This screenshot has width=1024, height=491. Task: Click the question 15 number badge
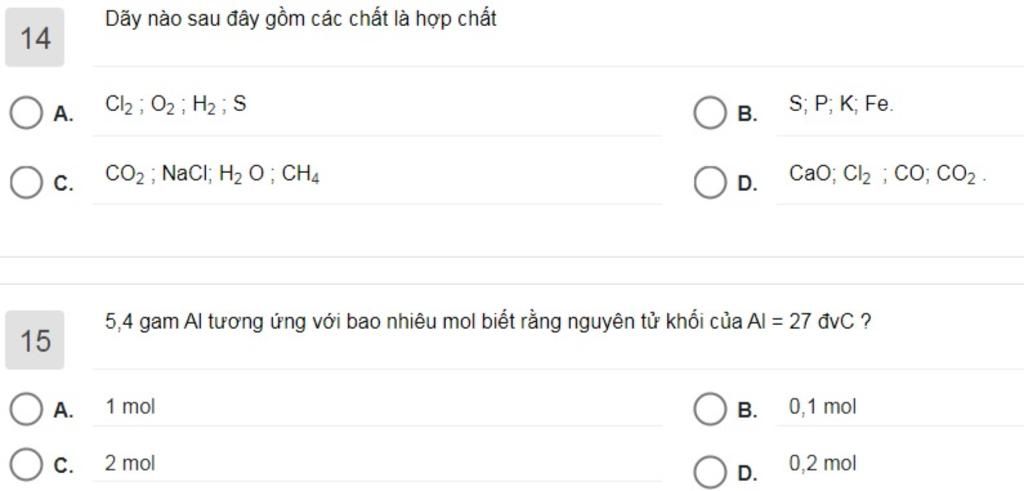35,340
